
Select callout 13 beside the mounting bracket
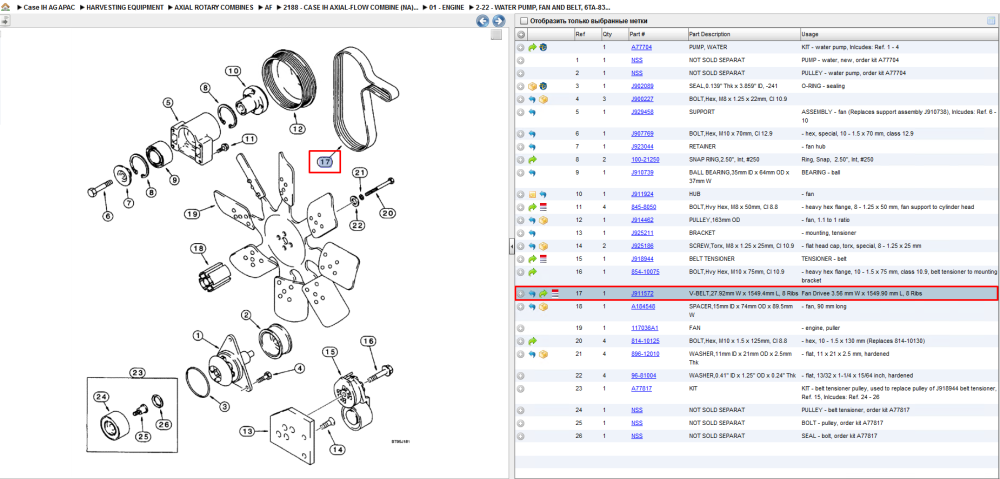tap(247, 431)
